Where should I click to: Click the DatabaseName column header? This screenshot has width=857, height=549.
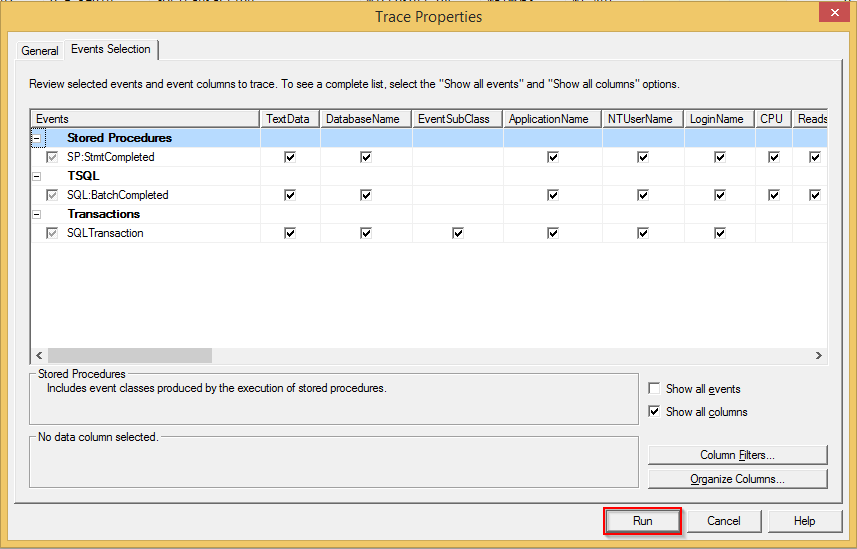[366, 119]
